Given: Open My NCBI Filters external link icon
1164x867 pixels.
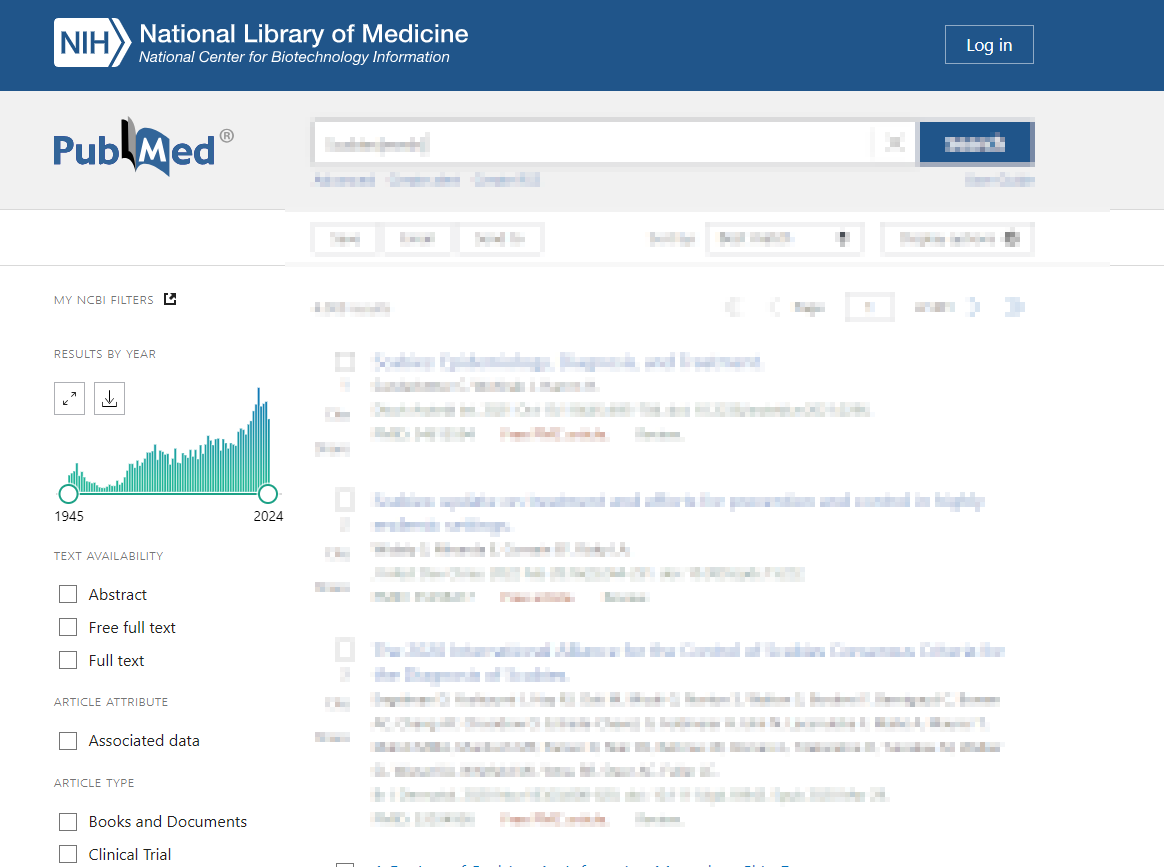Looking at the screenshot, I should tap(170, 299).
